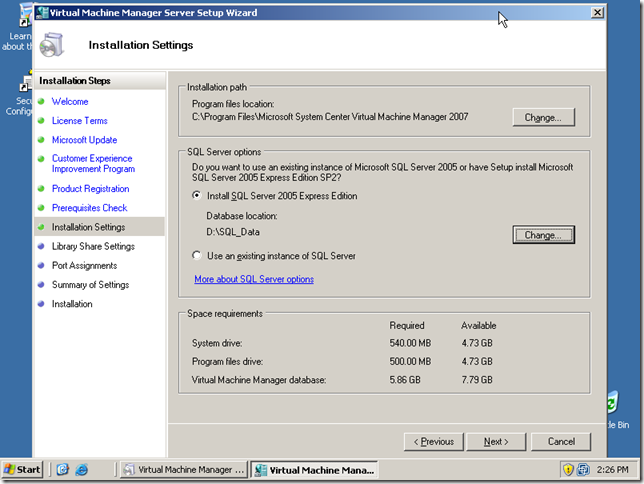Return to the Previous wizard page
644x484 pixels.
pyautogui.click(x=434, y=442)
